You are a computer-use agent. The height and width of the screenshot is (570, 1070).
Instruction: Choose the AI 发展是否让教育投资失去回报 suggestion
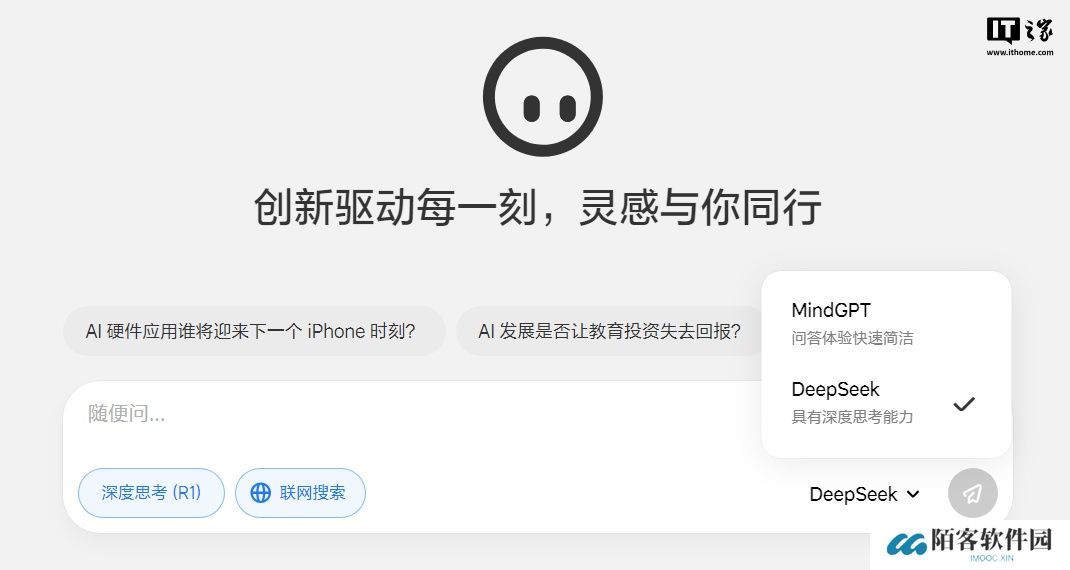(x=609, y=331)
